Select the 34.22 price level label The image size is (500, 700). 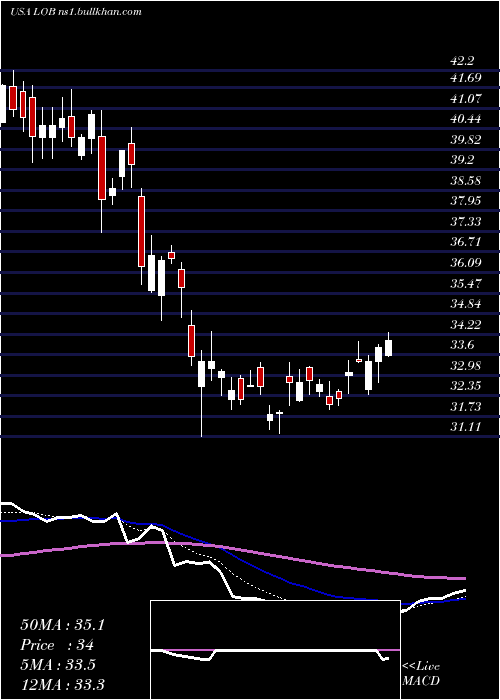466,325
